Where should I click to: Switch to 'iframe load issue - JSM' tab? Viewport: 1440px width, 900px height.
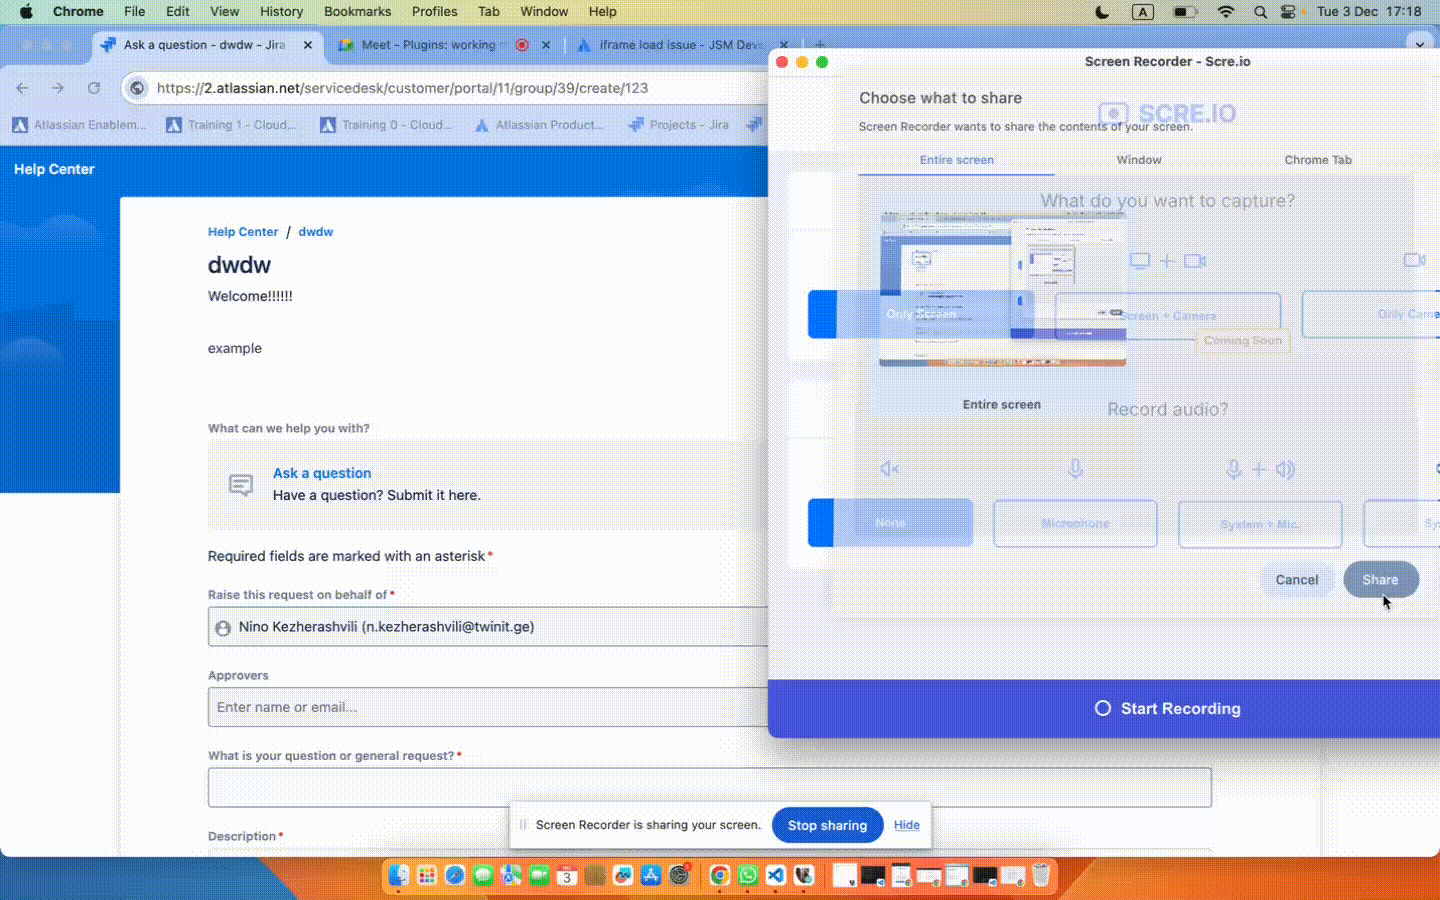(680, 45)
